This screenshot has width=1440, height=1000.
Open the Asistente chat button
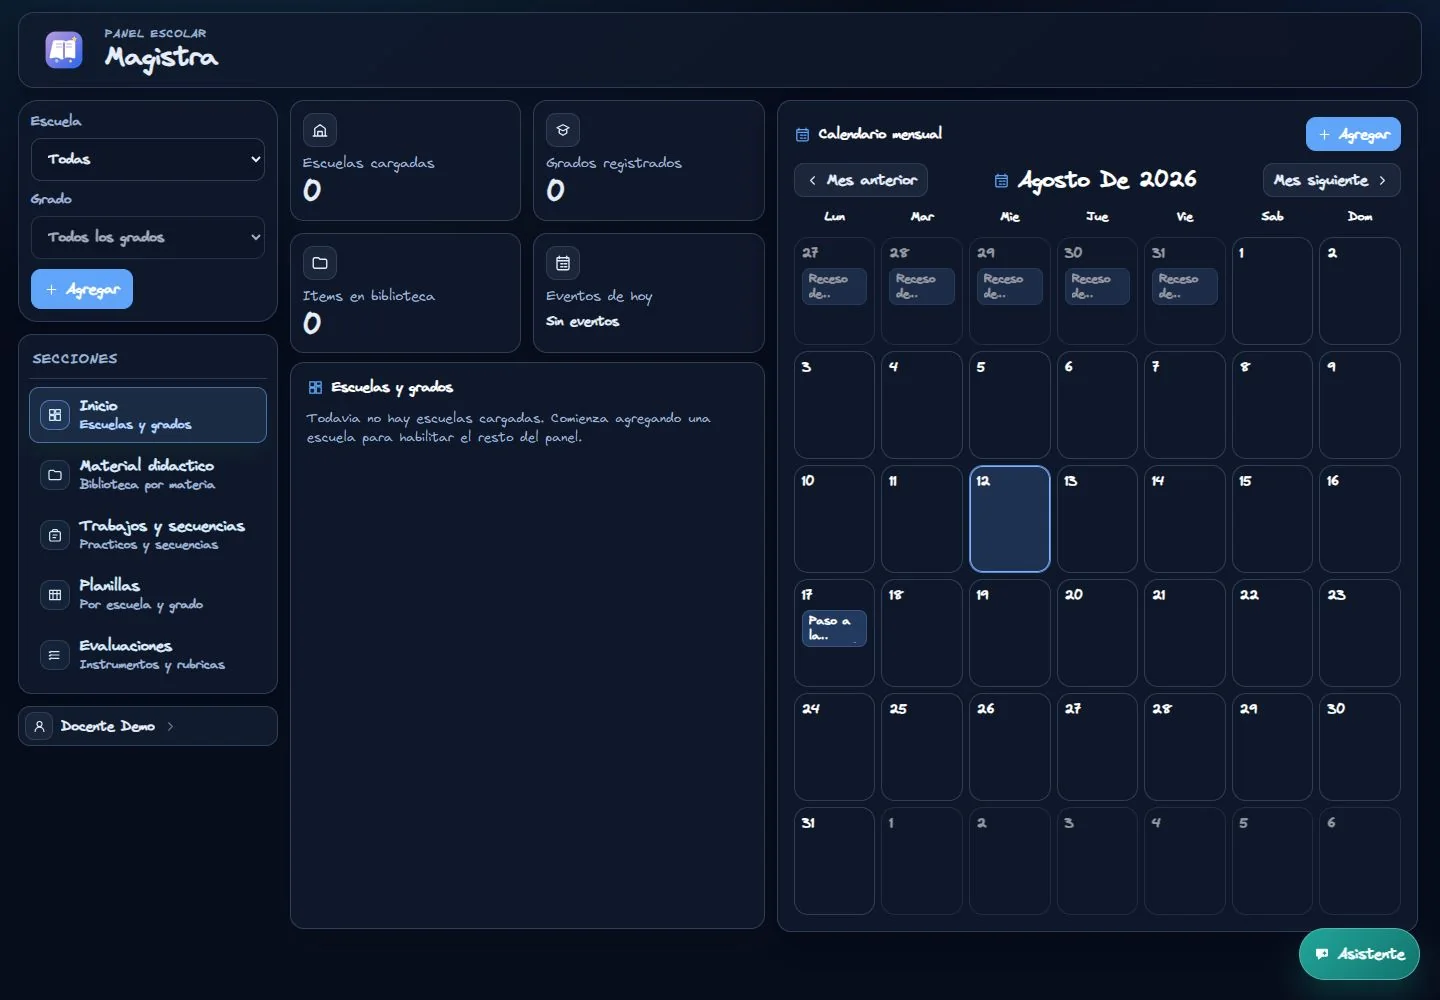pyautogui.click(x=1359, y=954)
